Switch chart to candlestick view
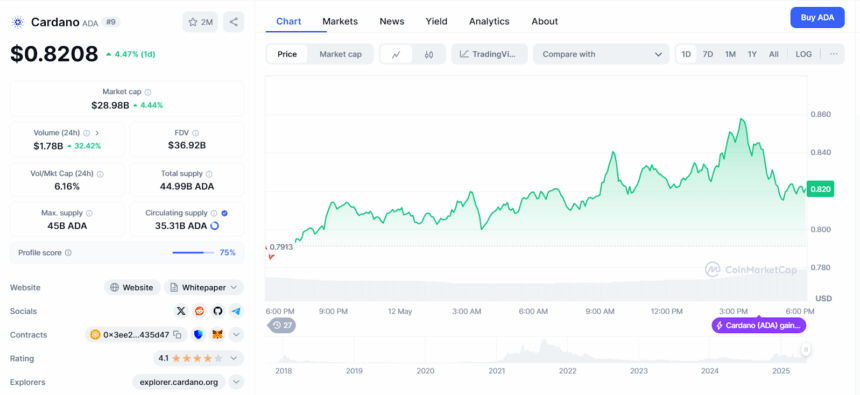 coord(429,54)
